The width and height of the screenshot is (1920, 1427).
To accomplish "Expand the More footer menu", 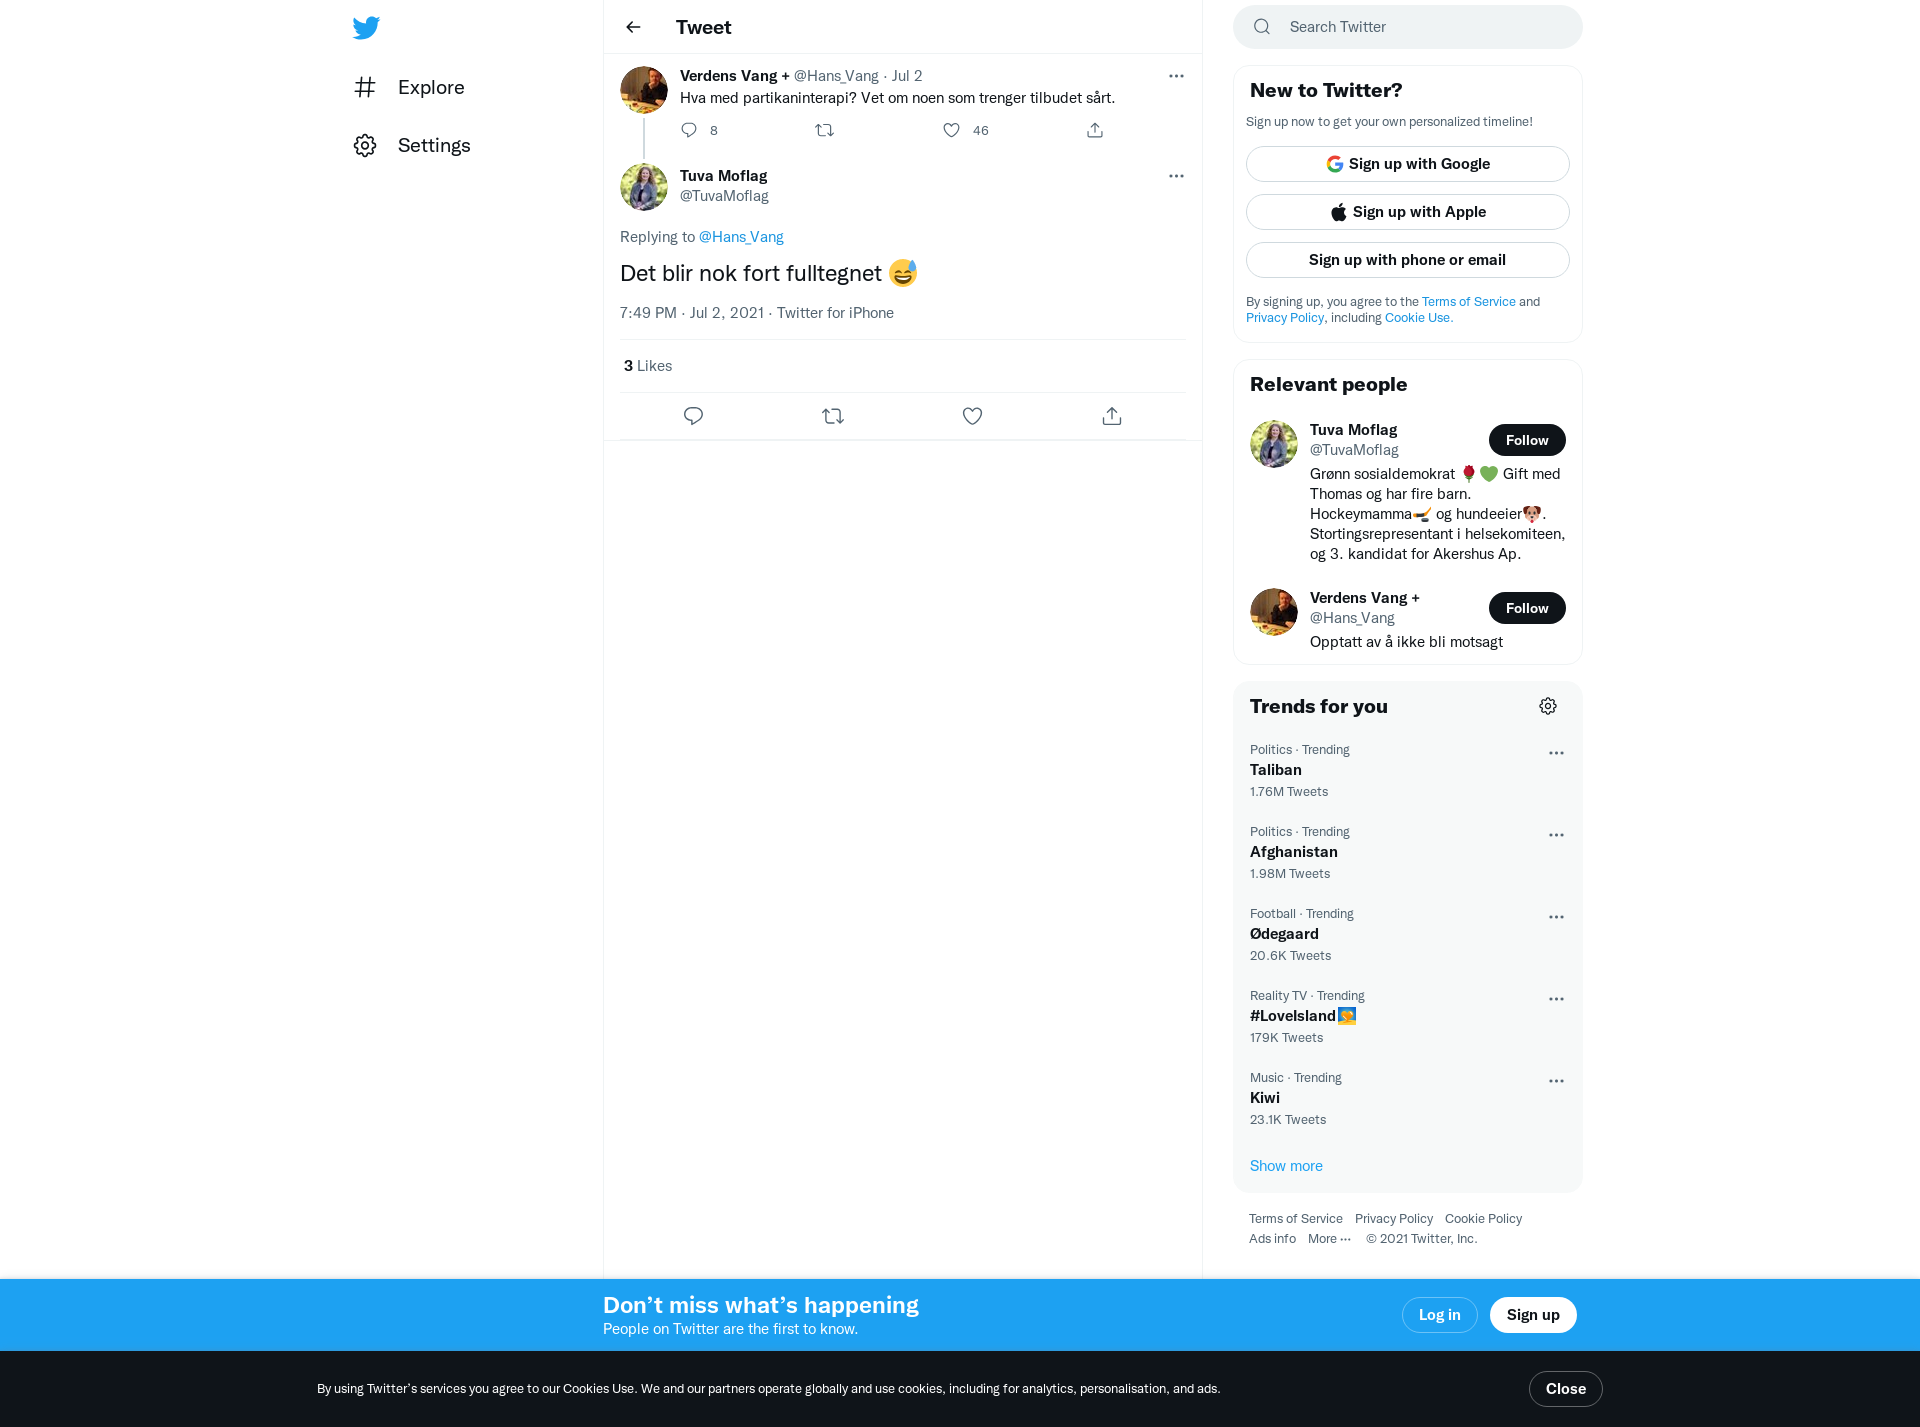I will [1329, 1238].
